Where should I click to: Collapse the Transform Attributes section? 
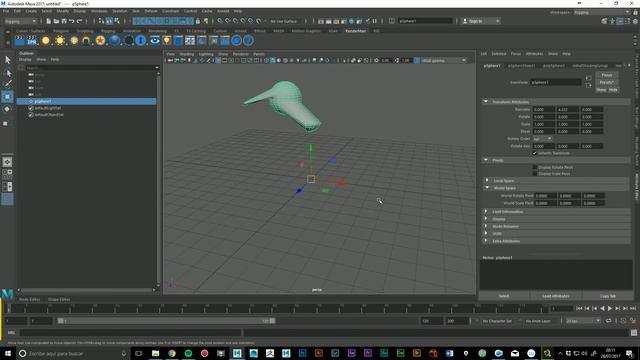point(486,102)
